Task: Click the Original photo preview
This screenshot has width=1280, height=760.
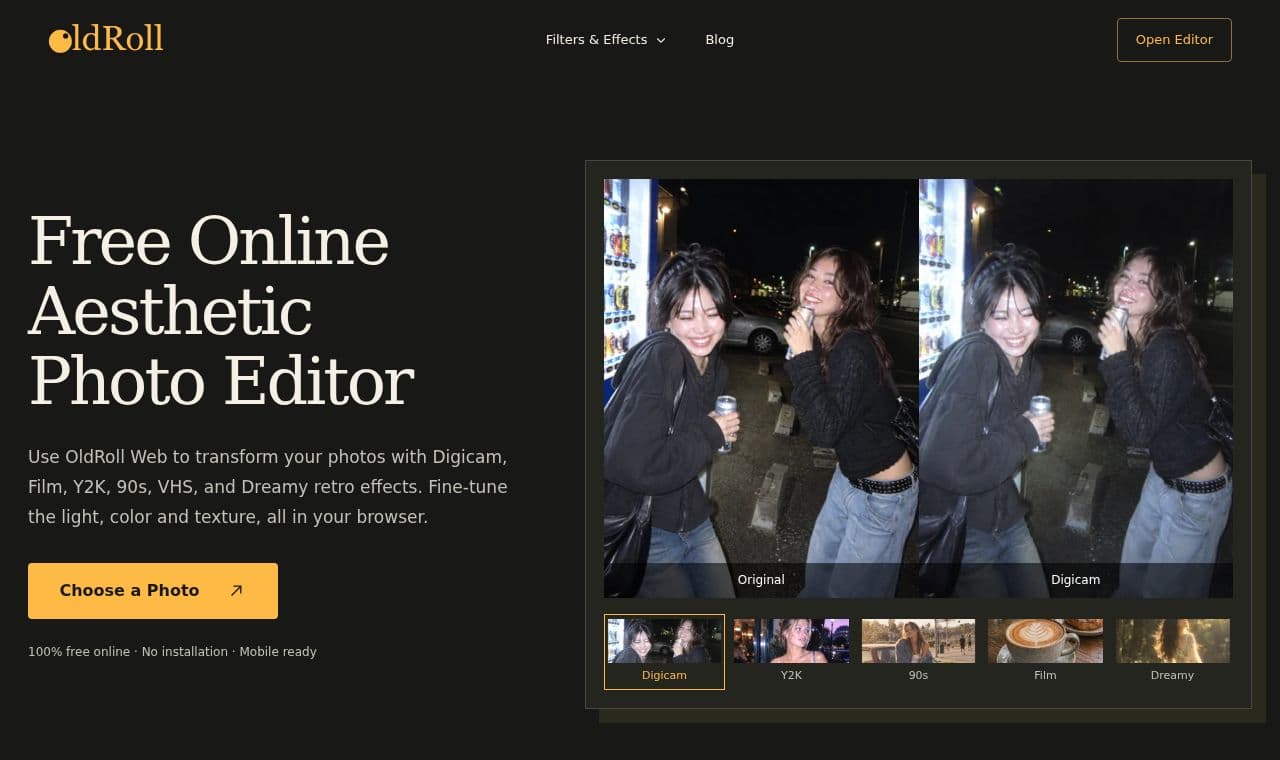Action: point(761,388)
